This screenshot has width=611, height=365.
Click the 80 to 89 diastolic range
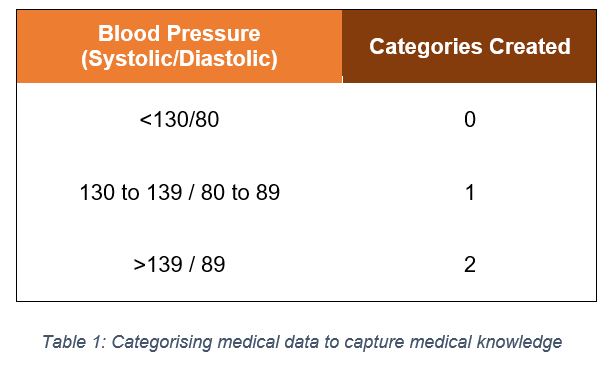pos(240,192)
